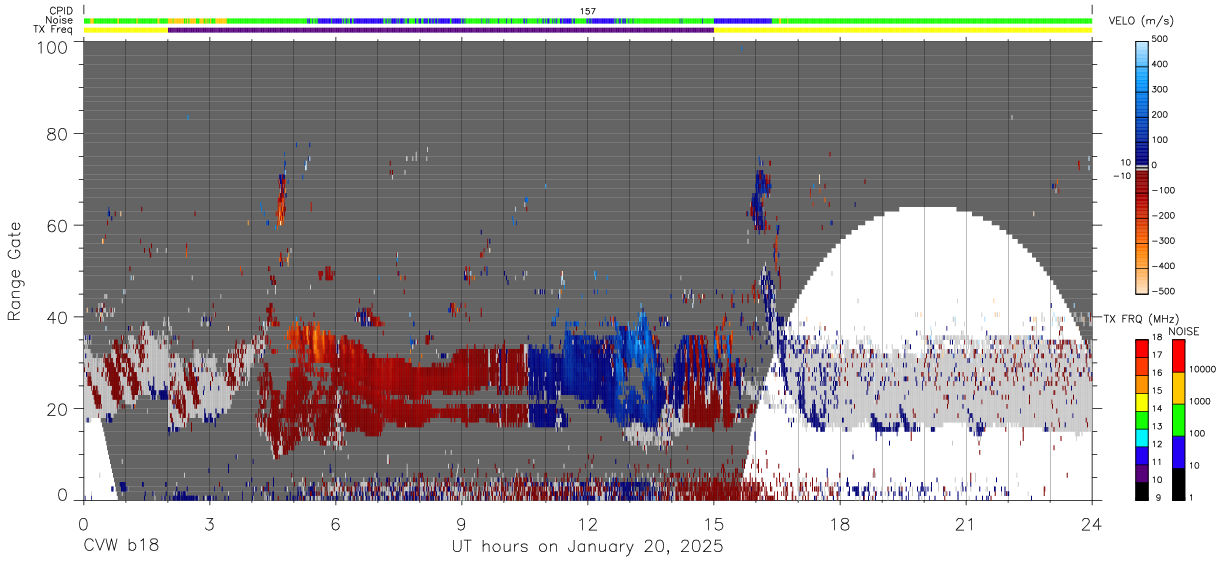Click the 20 tick on Range Gate axis

[59, 409]
